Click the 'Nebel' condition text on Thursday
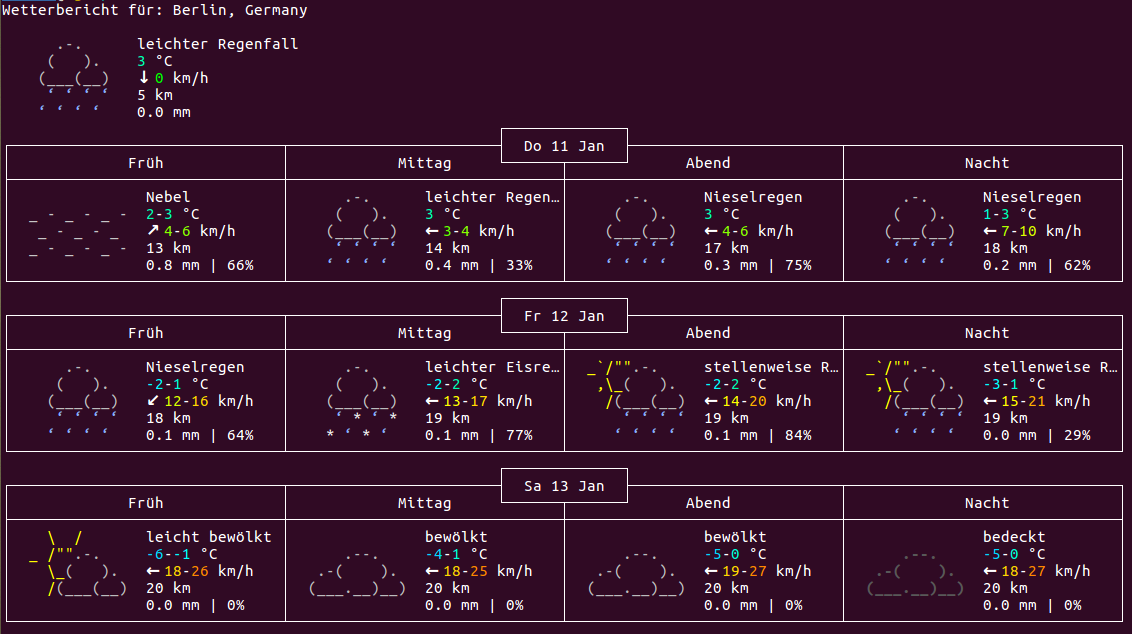The height and width of the screenshot is (634, 1132). coord(167,197)
